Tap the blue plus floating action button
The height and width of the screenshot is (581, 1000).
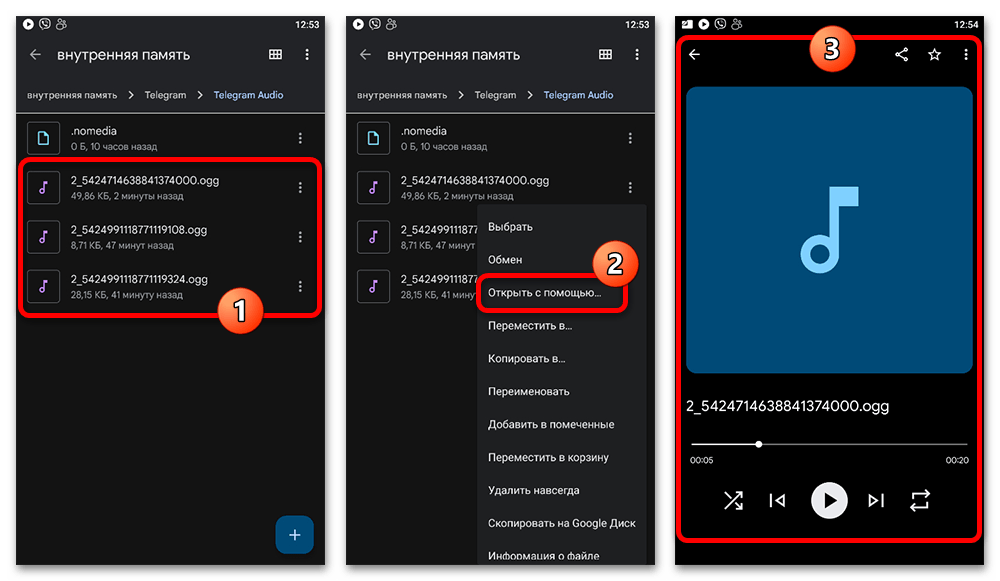(x=295, y=534)
